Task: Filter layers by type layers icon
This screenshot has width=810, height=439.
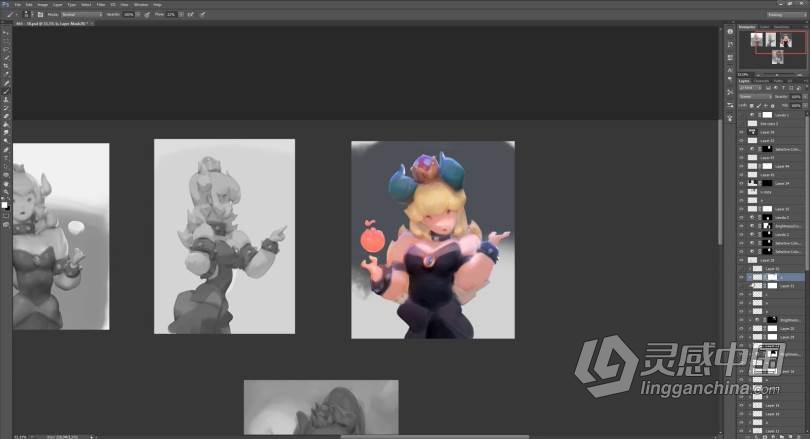Action: (783, 88)
